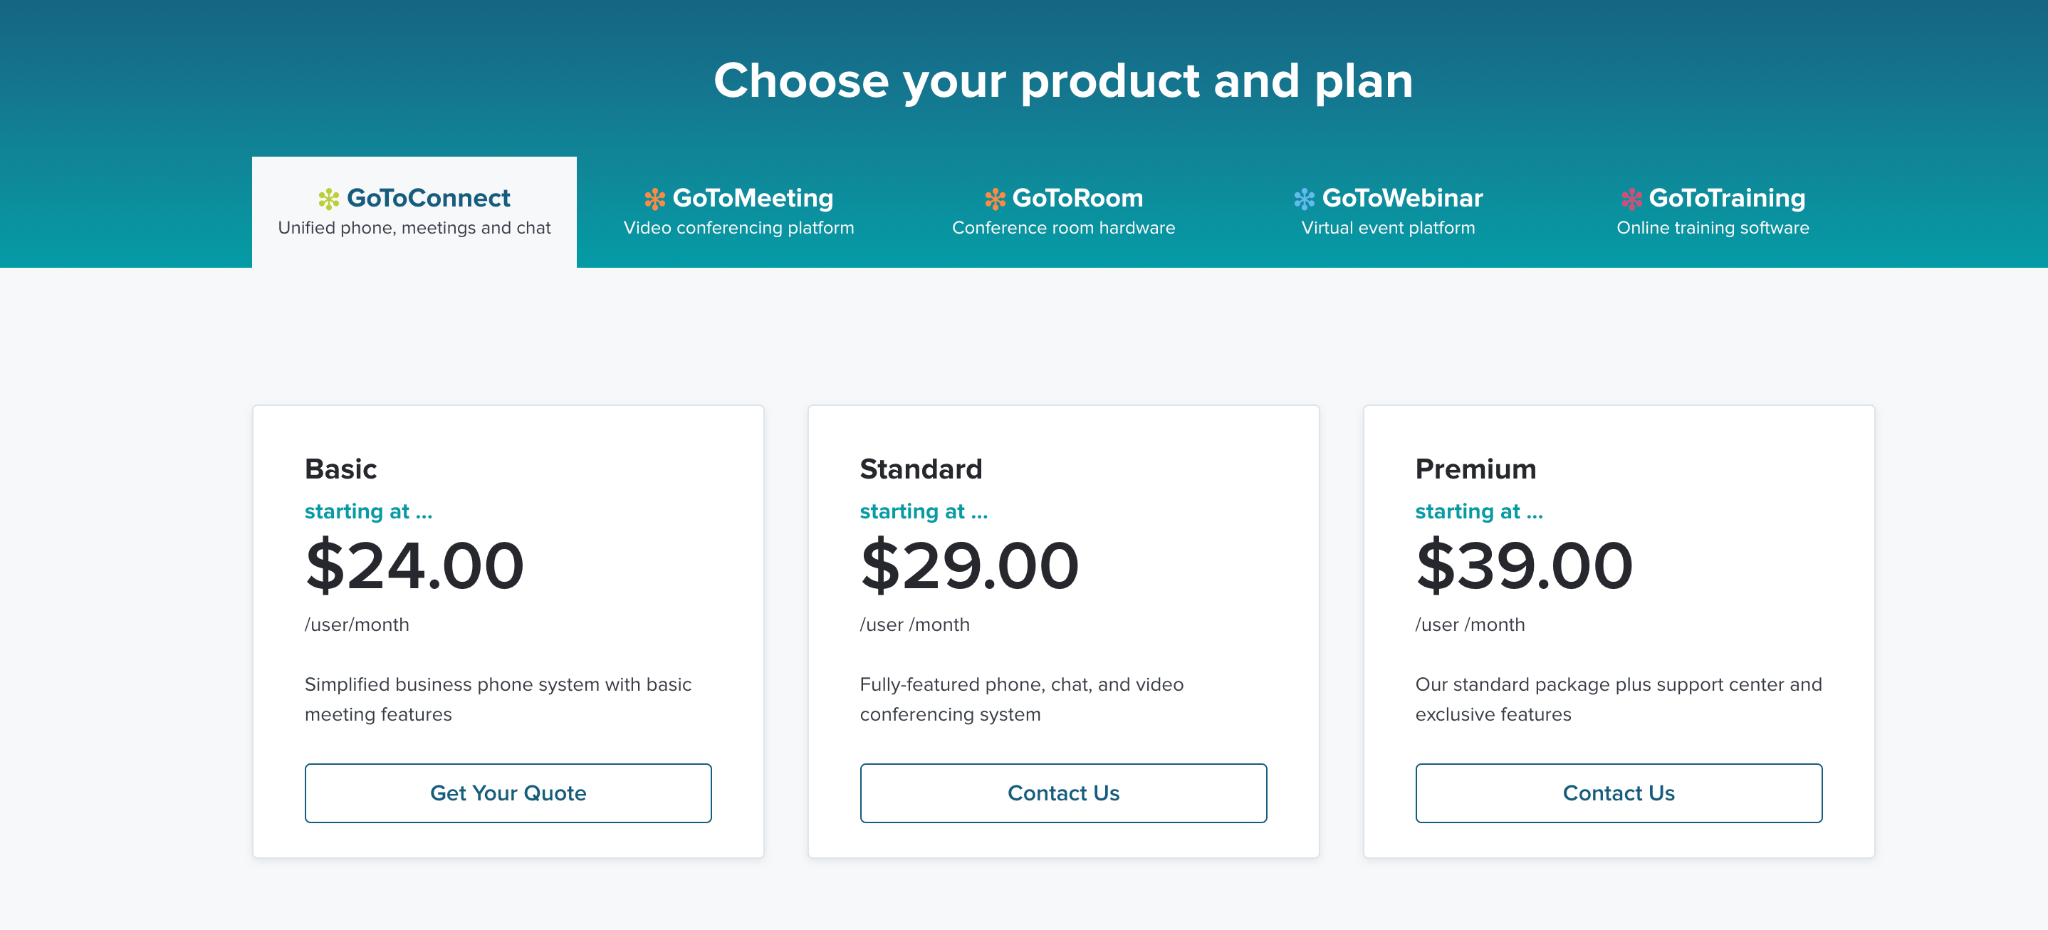Viewport: 2048px width, 930px height.
Task: Click Contact Us under Premium plan
Action: point(1618,793)
